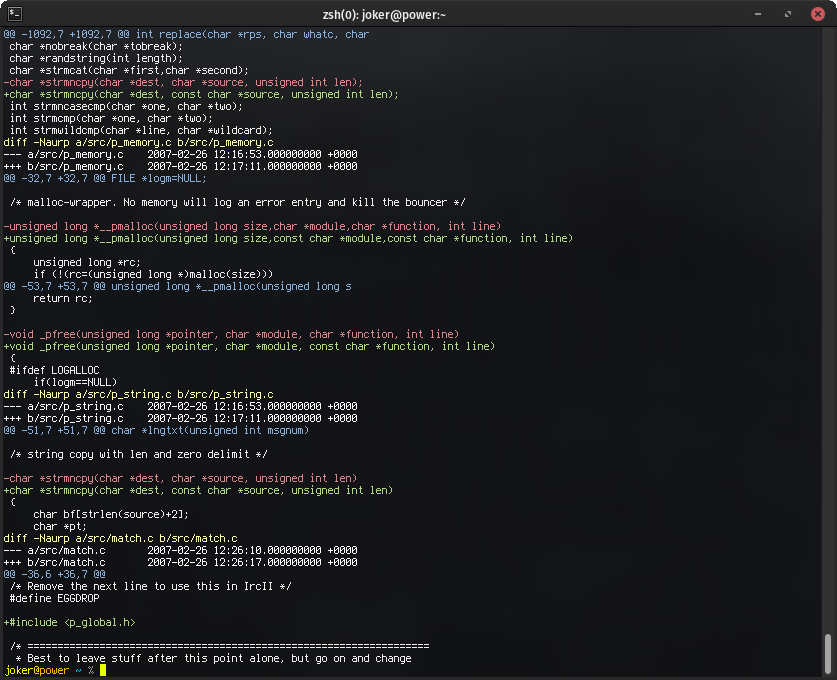
Task: Click the 'char *nobreak(char *tobreak);' line
Action: click(x=96, y=46)
